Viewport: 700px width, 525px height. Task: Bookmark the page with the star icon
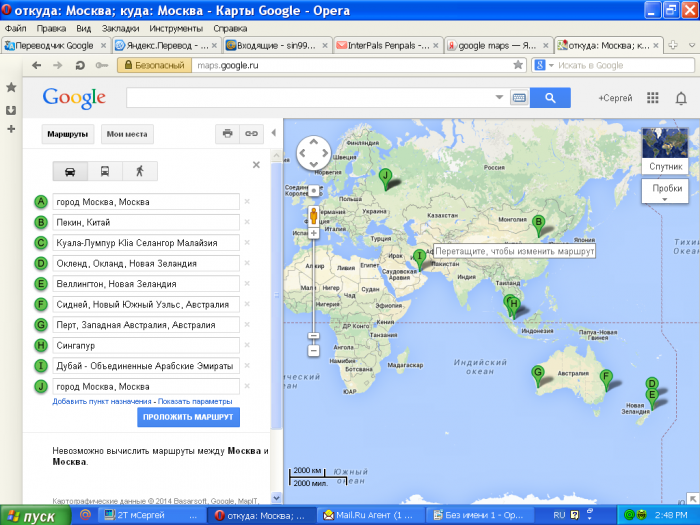(517, 65)
